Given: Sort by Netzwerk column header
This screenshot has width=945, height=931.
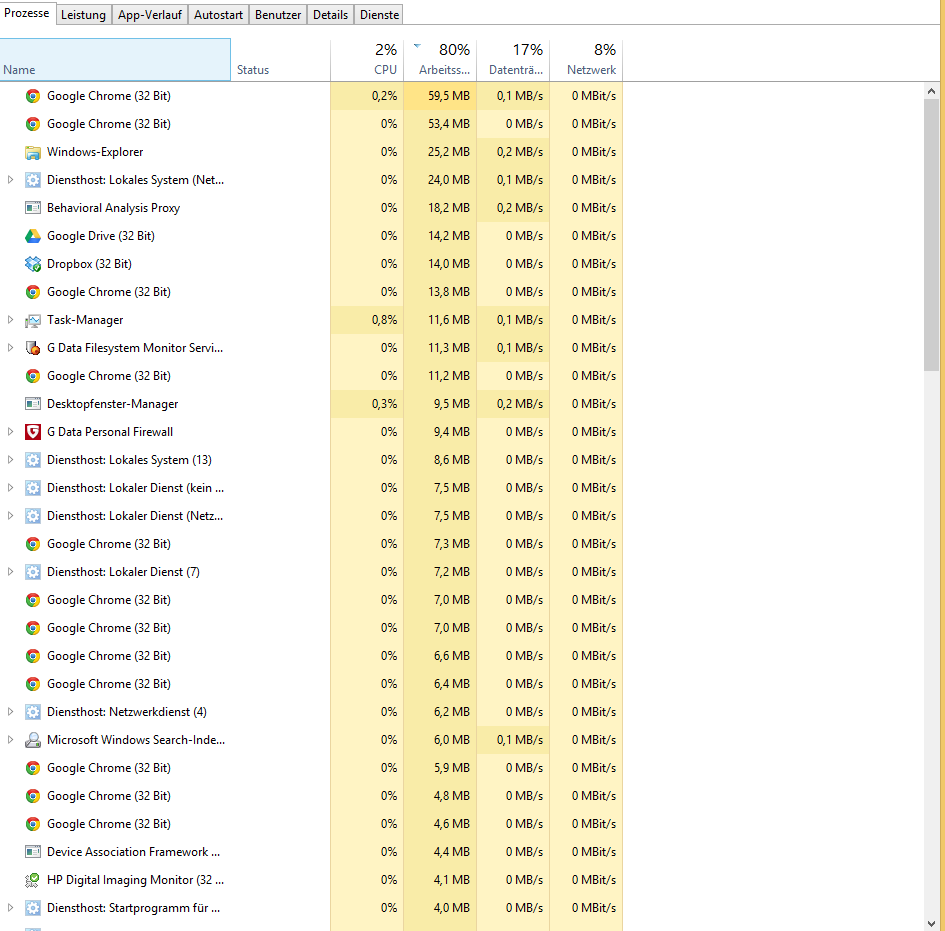Looking at the screenshot, I should point(586,60).
